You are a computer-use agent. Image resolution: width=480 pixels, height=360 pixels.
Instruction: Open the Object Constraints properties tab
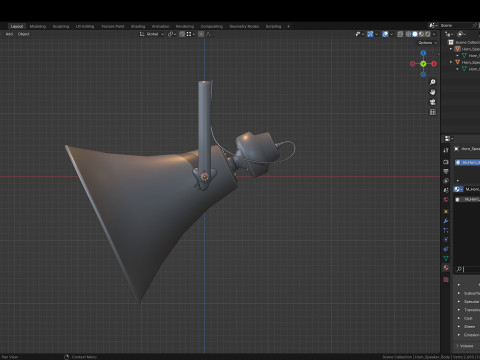pyautogui.click(x=446, y=249)
